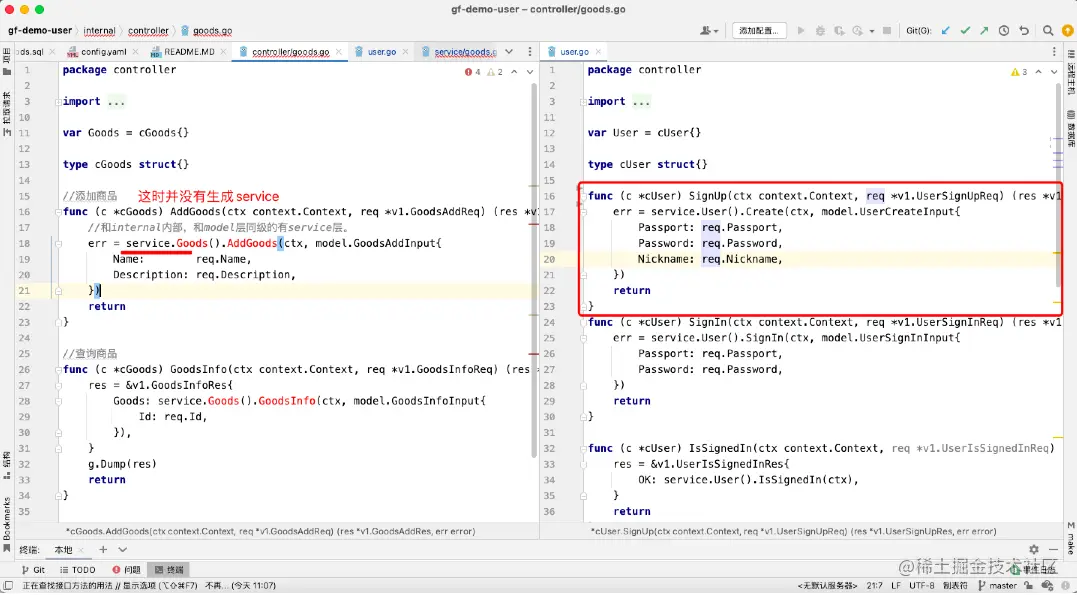Click gf-demo-user breadcrumb

tap(40, 31)
